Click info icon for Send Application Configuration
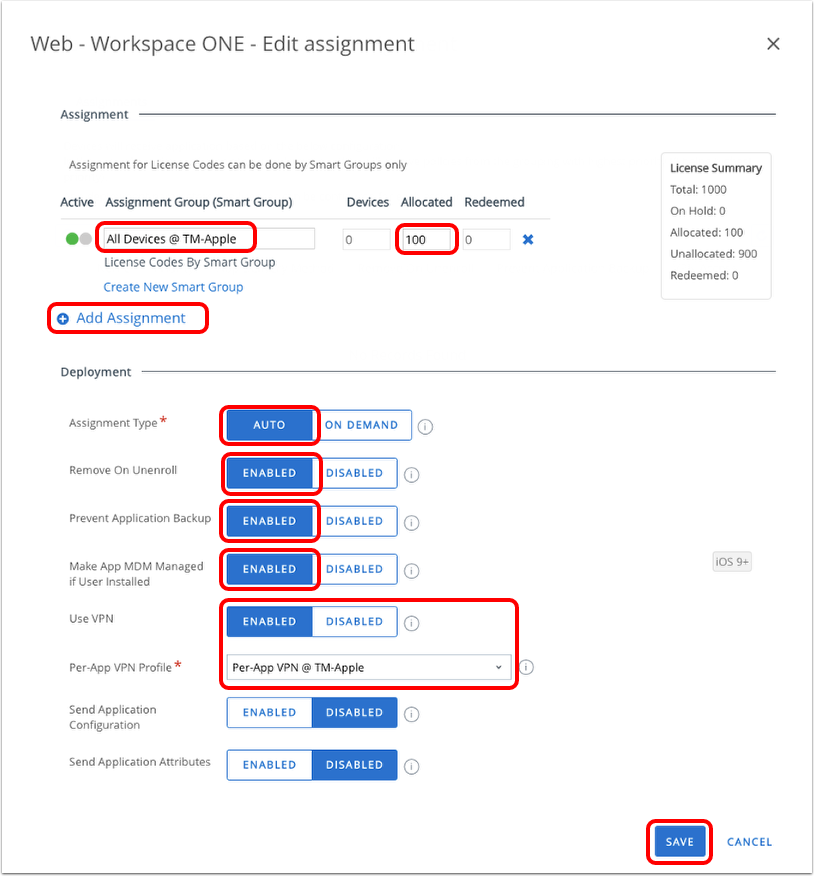The width and height of the screenshot is (814, 876). tap(411, 714)
